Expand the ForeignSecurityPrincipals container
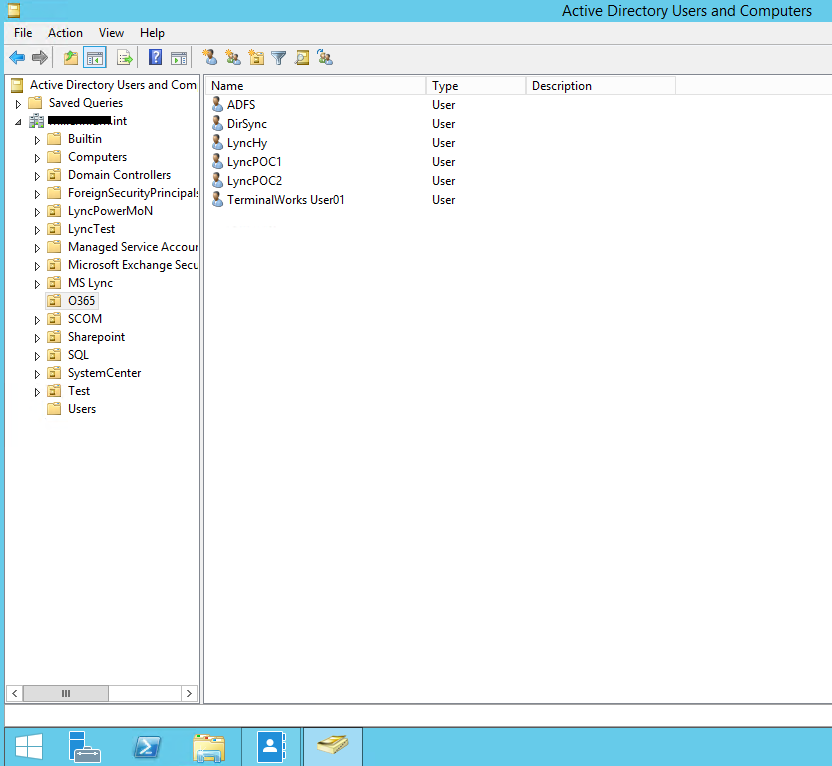Image resolution: width=832 pixels, height=766 pixels. (x=37, y=194)
